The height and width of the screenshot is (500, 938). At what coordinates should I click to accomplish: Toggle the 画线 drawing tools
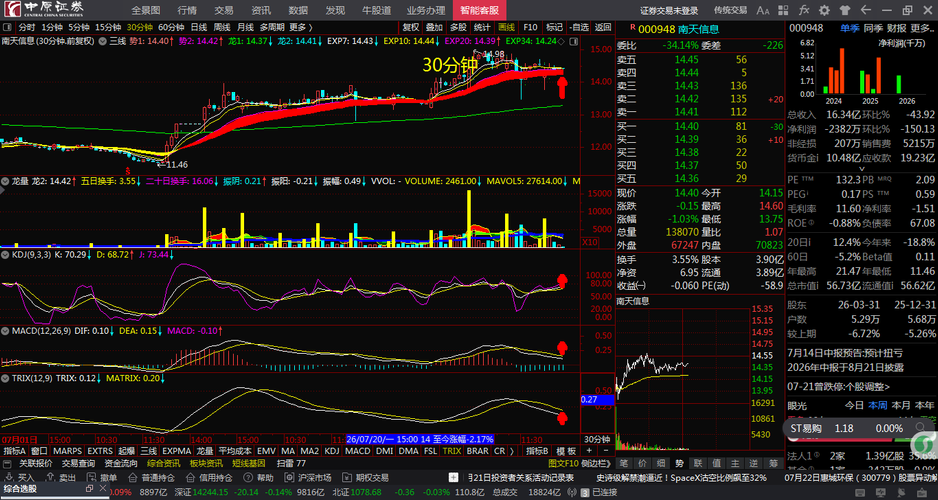click(506, 27)
